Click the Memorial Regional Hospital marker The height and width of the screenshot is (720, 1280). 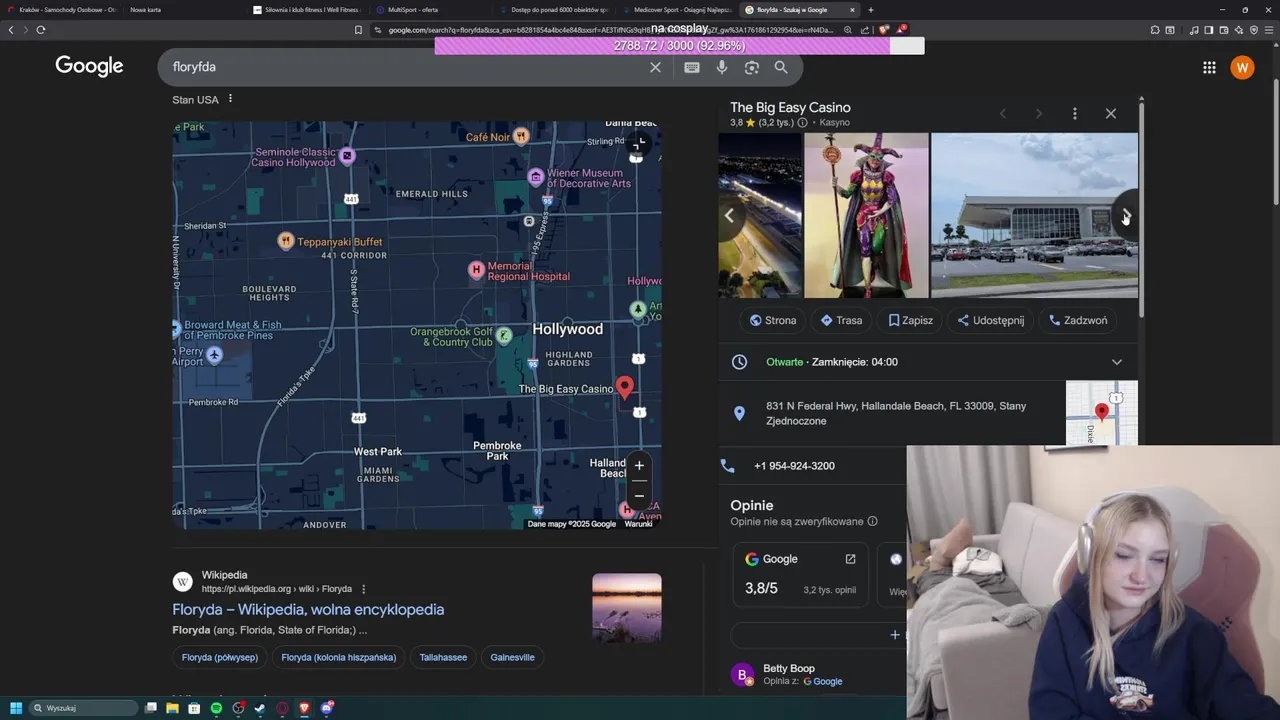click(x=477, y=269)
